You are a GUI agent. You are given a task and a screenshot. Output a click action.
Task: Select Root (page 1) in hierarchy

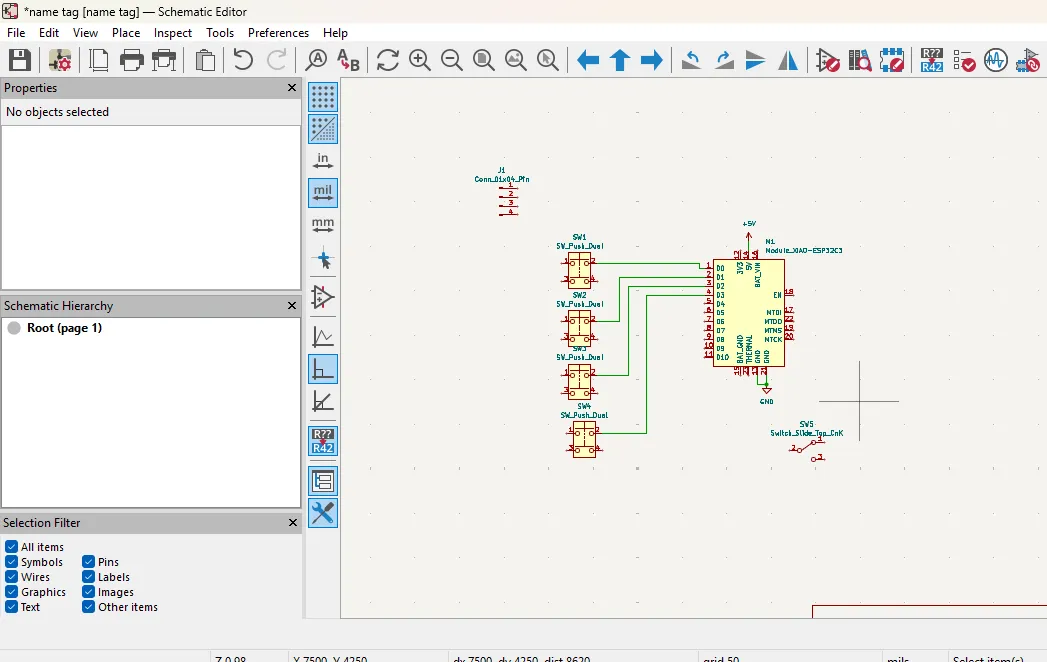tap(64, 328)
